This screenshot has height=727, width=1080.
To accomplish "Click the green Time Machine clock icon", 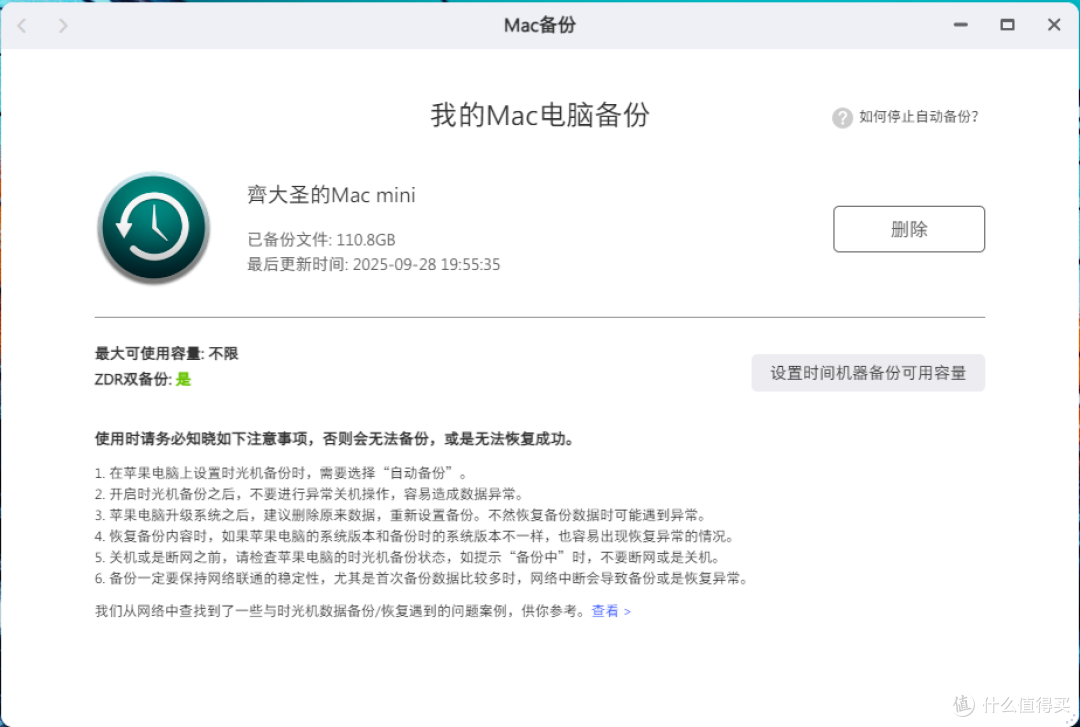I will [153, 228].
